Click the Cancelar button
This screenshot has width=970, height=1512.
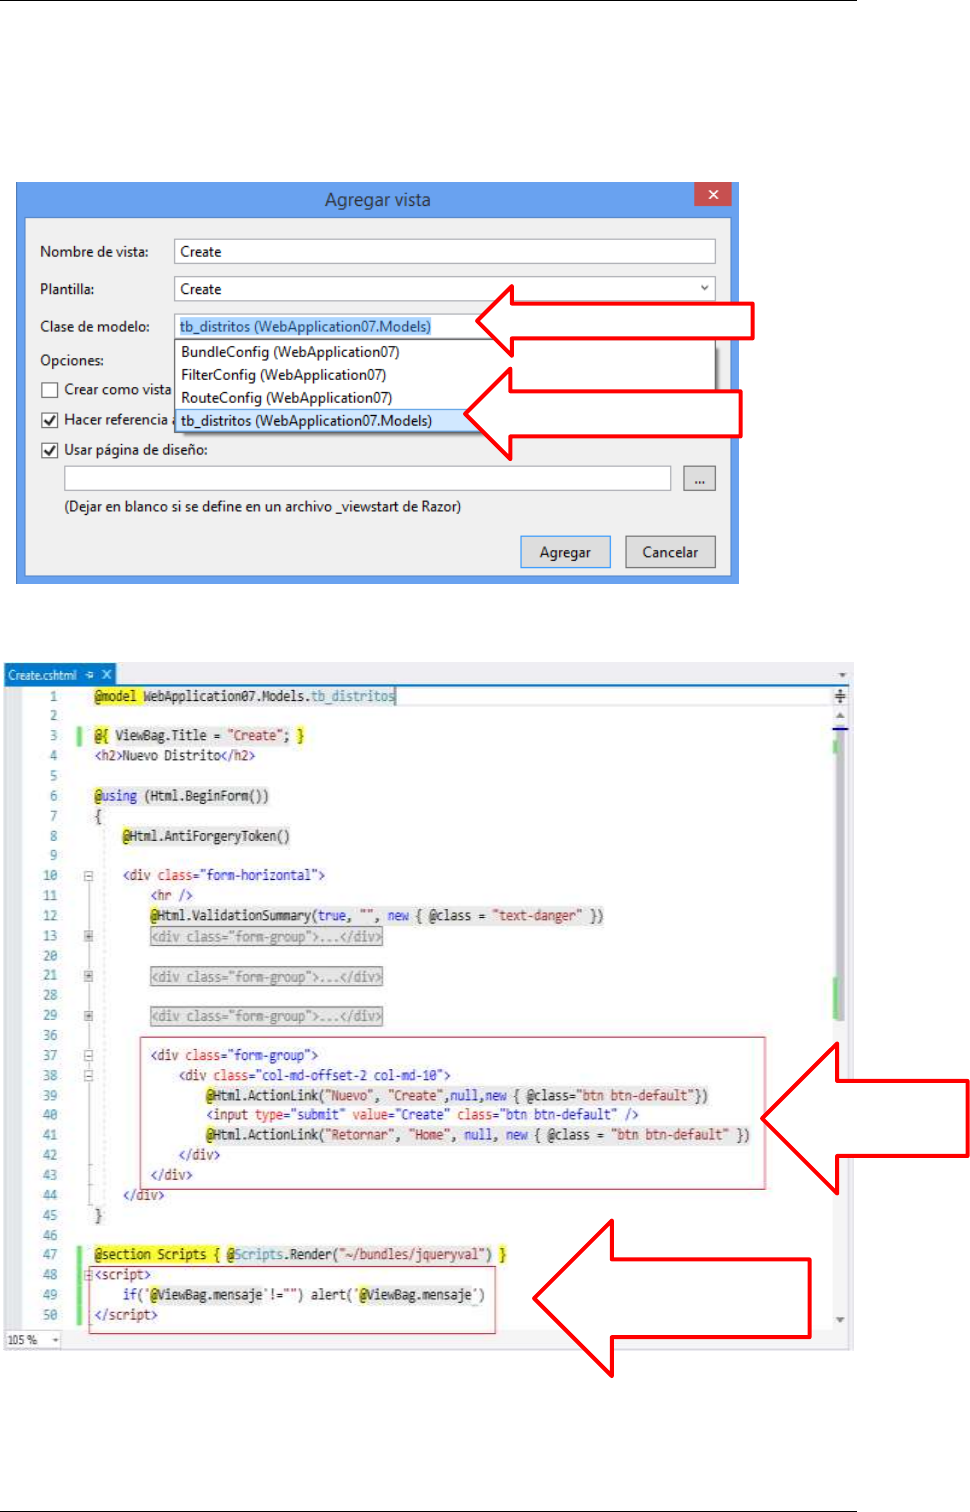click(x=670, y=552)
